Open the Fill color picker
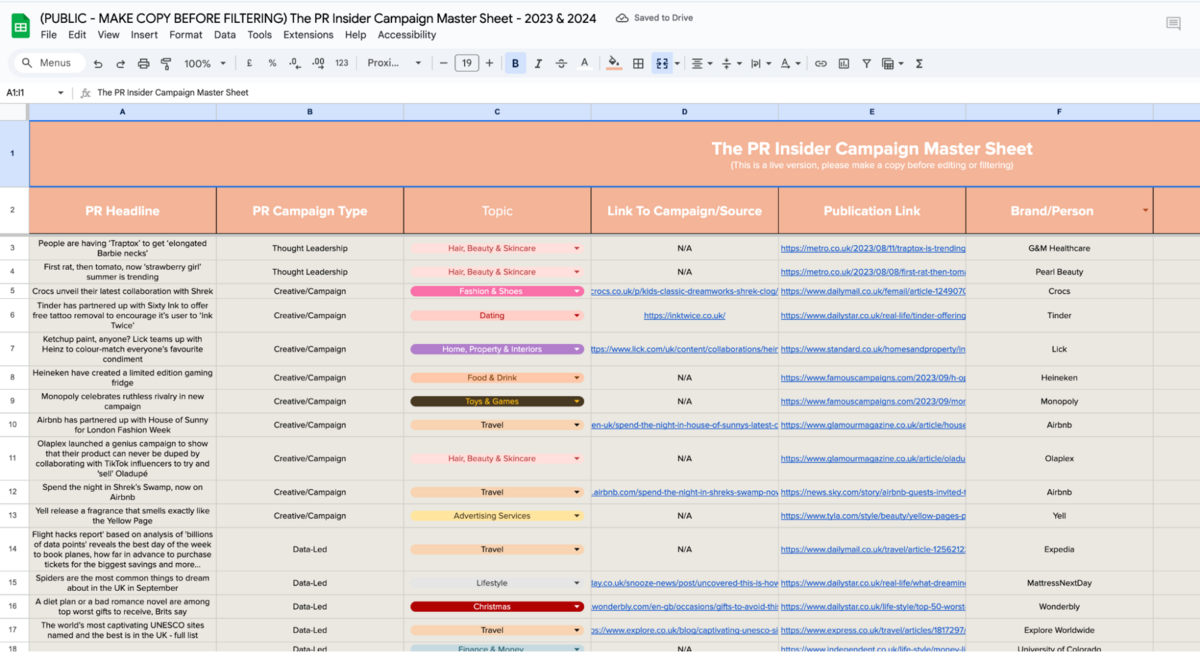Viewport: 1200px width, 652px height. (614, 63)
